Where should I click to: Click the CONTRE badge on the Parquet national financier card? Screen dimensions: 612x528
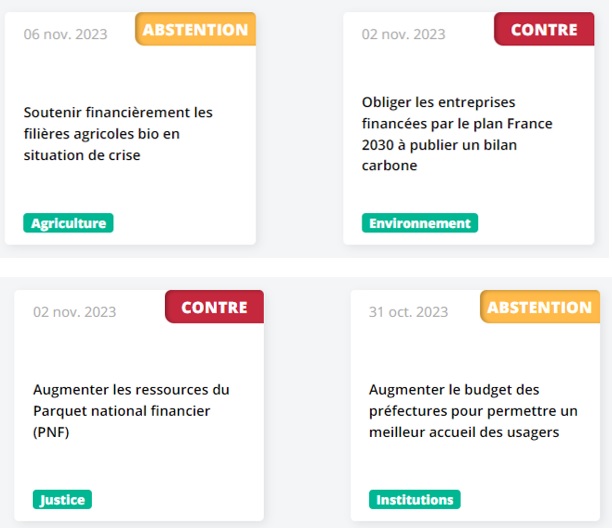tap(214, 307)
